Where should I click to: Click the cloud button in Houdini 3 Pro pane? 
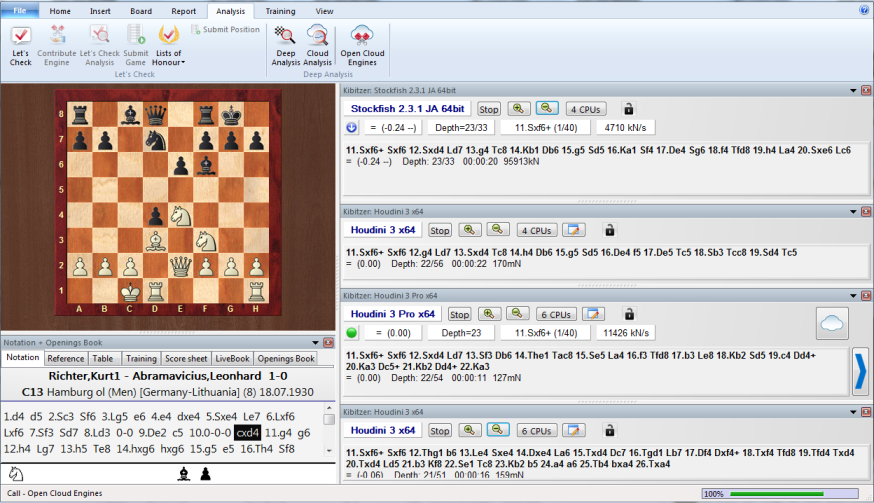(x=832, y=323)
